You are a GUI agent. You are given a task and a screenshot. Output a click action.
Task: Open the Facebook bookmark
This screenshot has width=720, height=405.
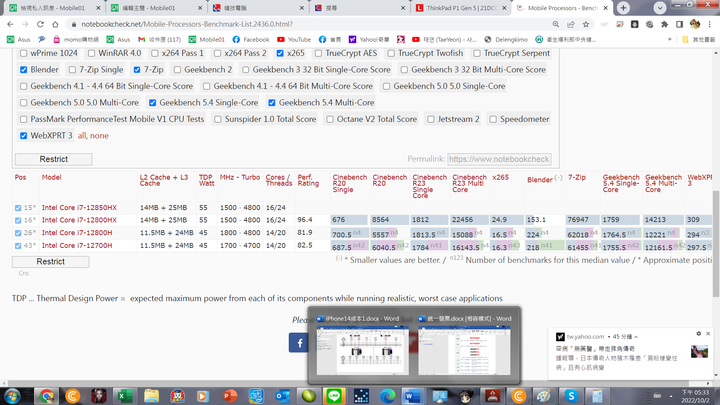(251, 39)
